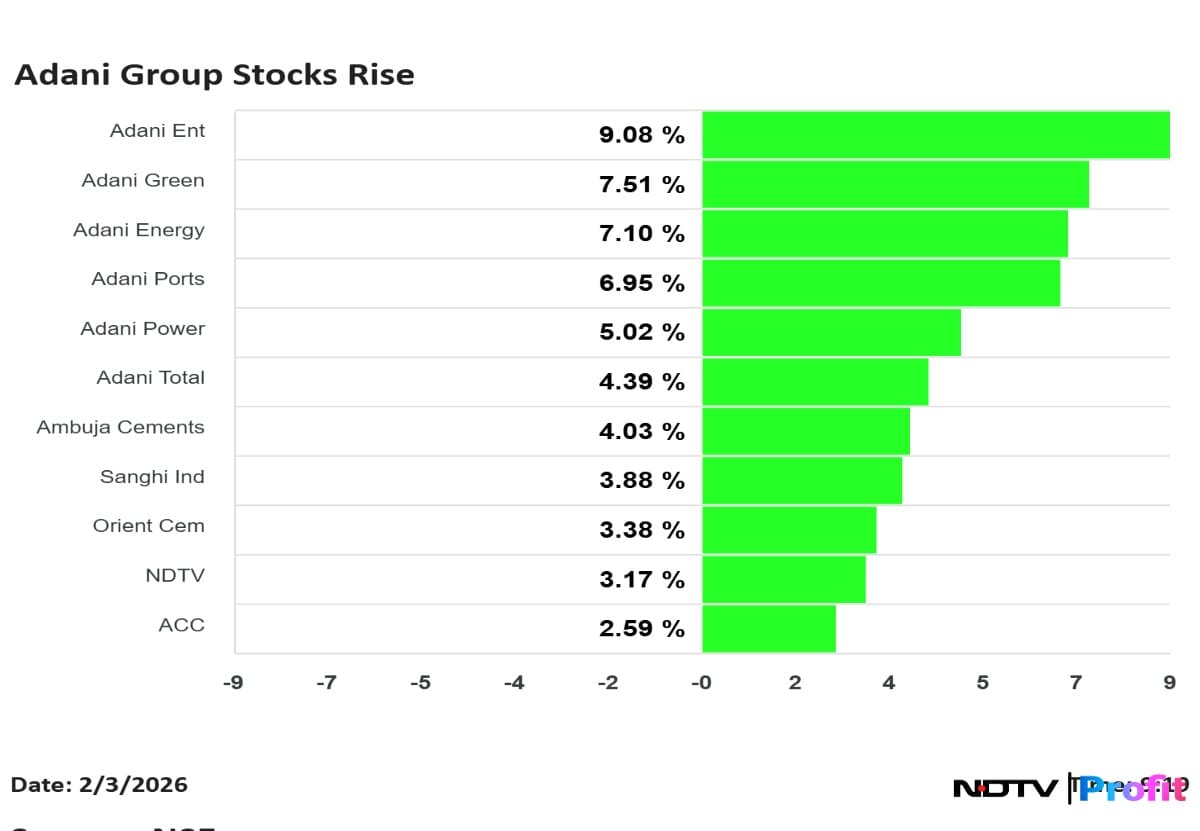This screenshot has height=831, width=1200.
Task: Click the 2.59 % value label
Action: 642,629
